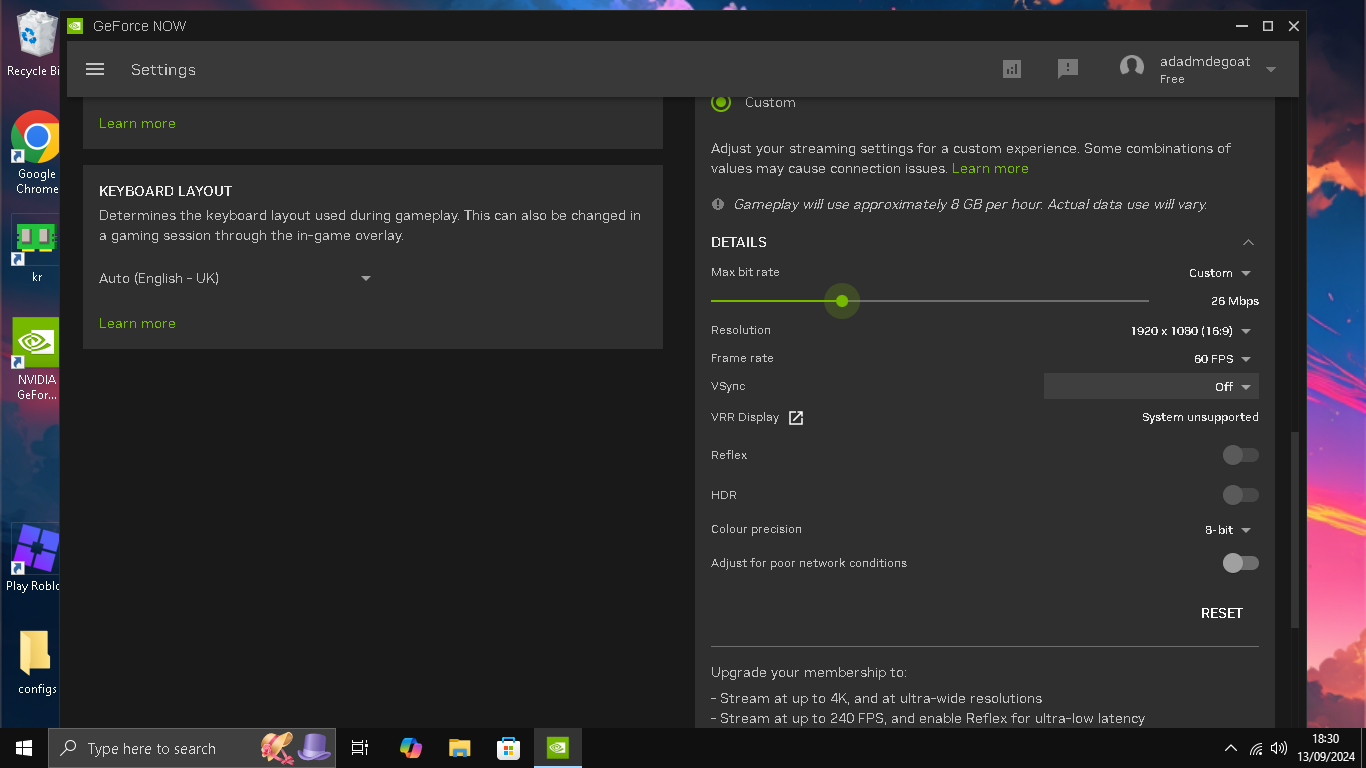Viewport: 1366px width, 768px height.
Task: Open Learn more link above Keyboard Layout
Action: 137,123
